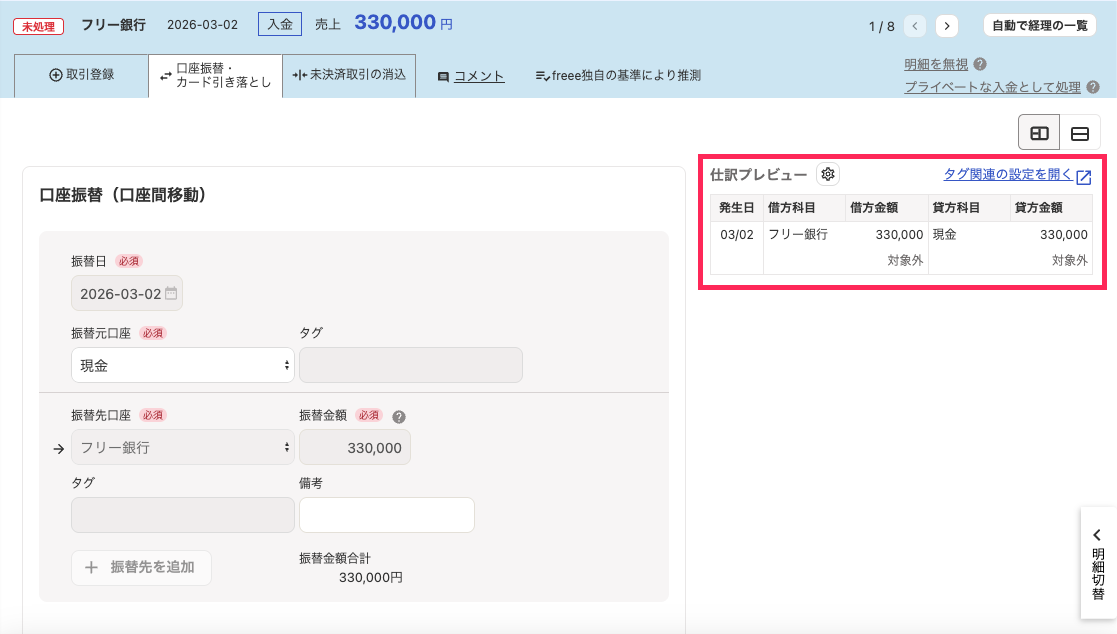
Task: Click フリー銀行 cell in 借方科目 column
Action: 798,234
